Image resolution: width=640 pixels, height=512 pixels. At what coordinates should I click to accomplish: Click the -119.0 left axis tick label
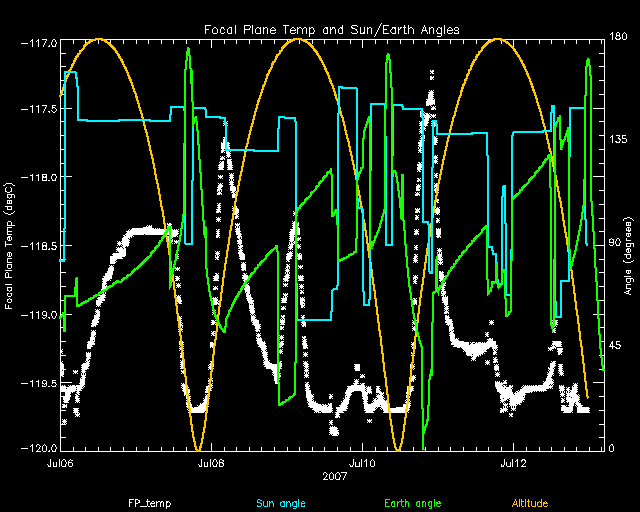[x=37, y=315]
